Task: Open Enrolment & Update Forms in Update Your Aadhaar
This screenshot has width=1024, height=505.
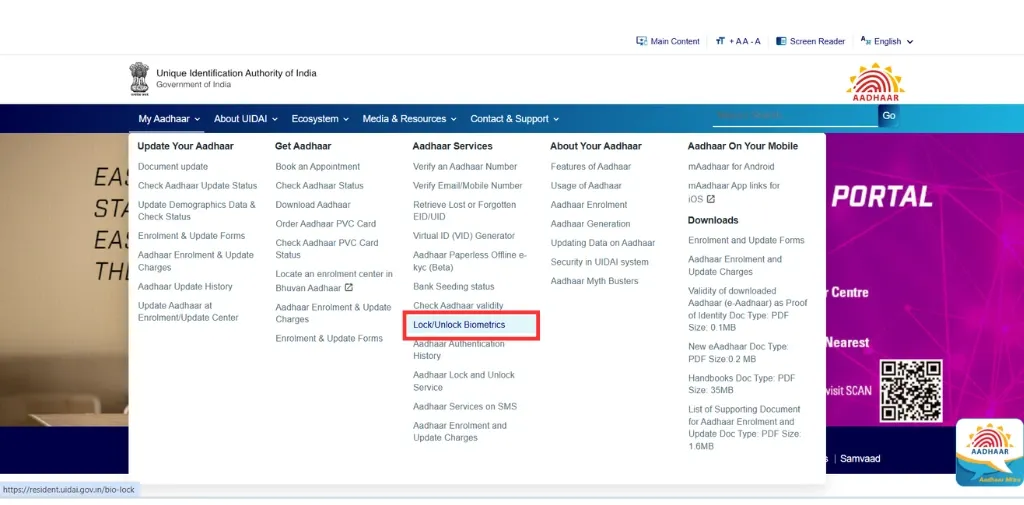Action: [x=191, y=236]
